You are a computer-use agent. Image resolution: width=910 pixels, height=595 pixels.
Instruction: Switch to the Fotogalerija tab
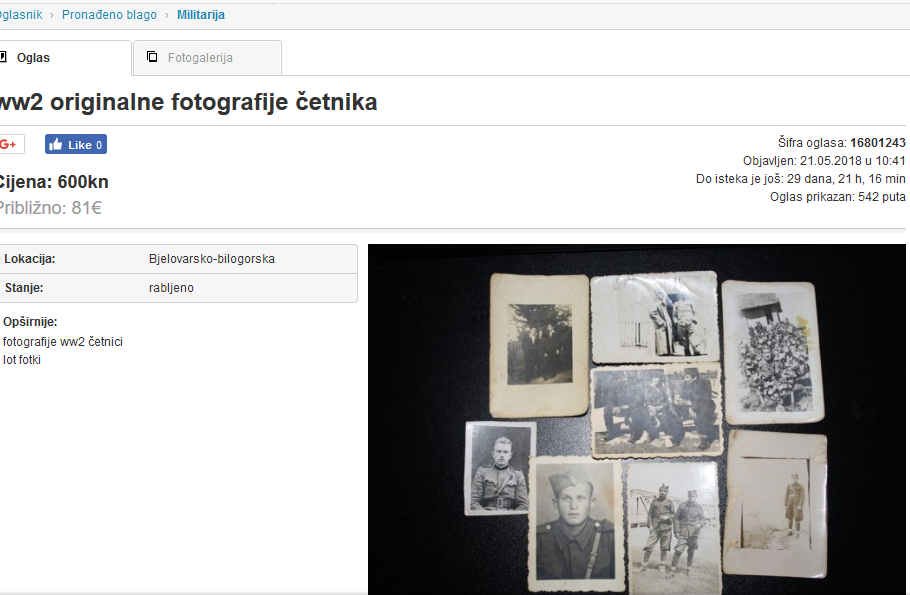point(200,58)
